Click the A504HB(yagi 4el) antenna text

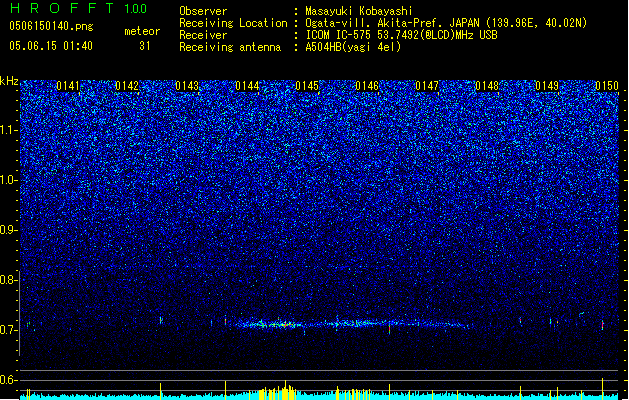coord(353,47)
